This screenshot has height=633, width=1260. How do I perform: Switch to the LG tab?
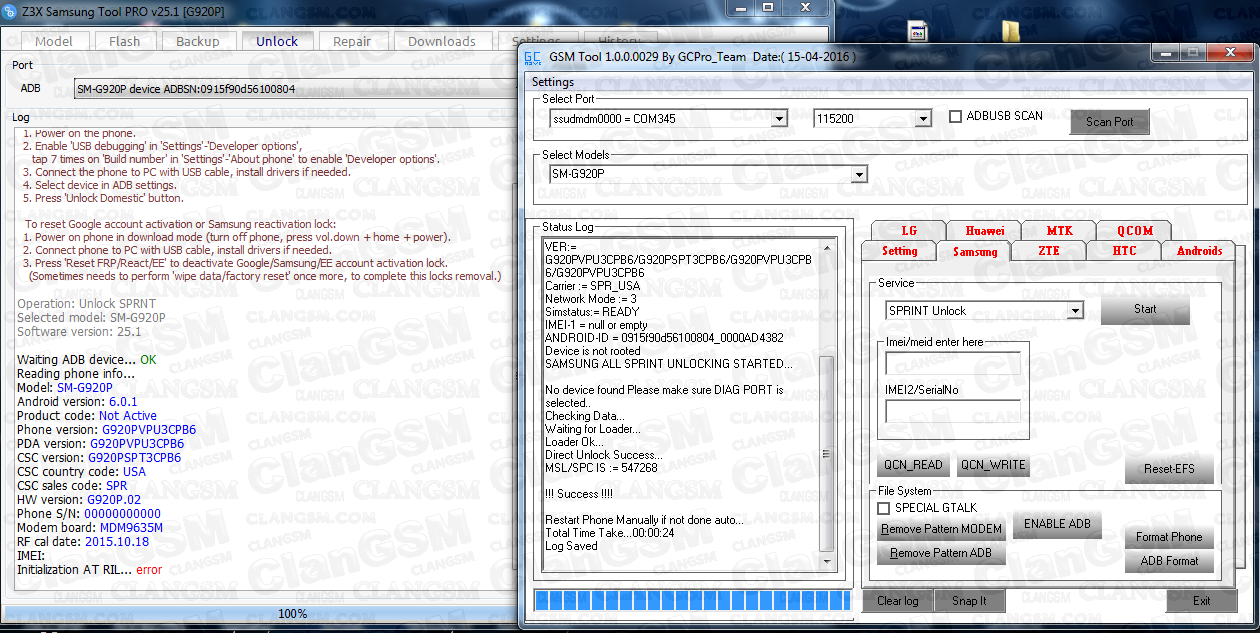tap(908, 230)
